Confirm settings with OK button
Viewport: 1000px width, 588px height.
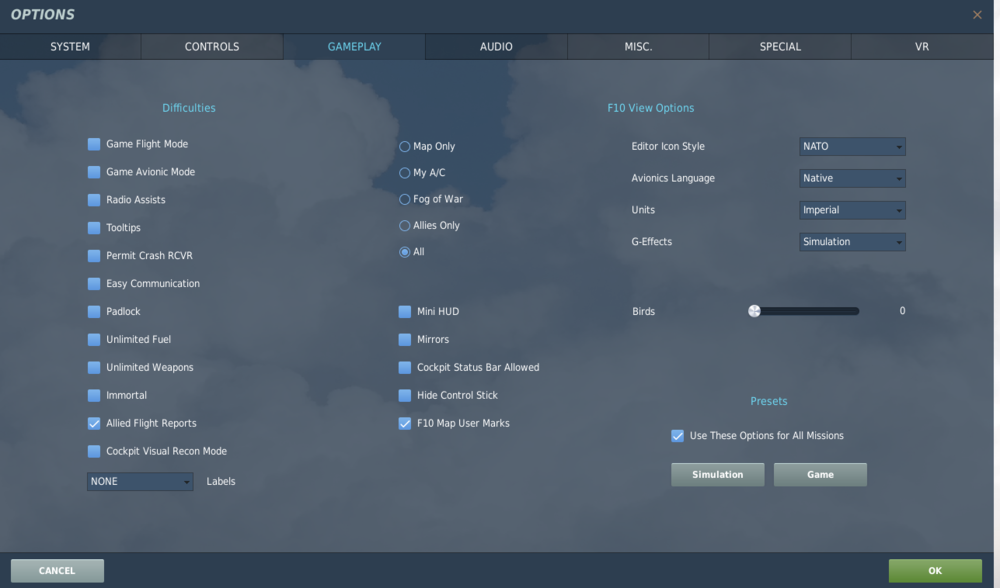(x=935, y=571)
